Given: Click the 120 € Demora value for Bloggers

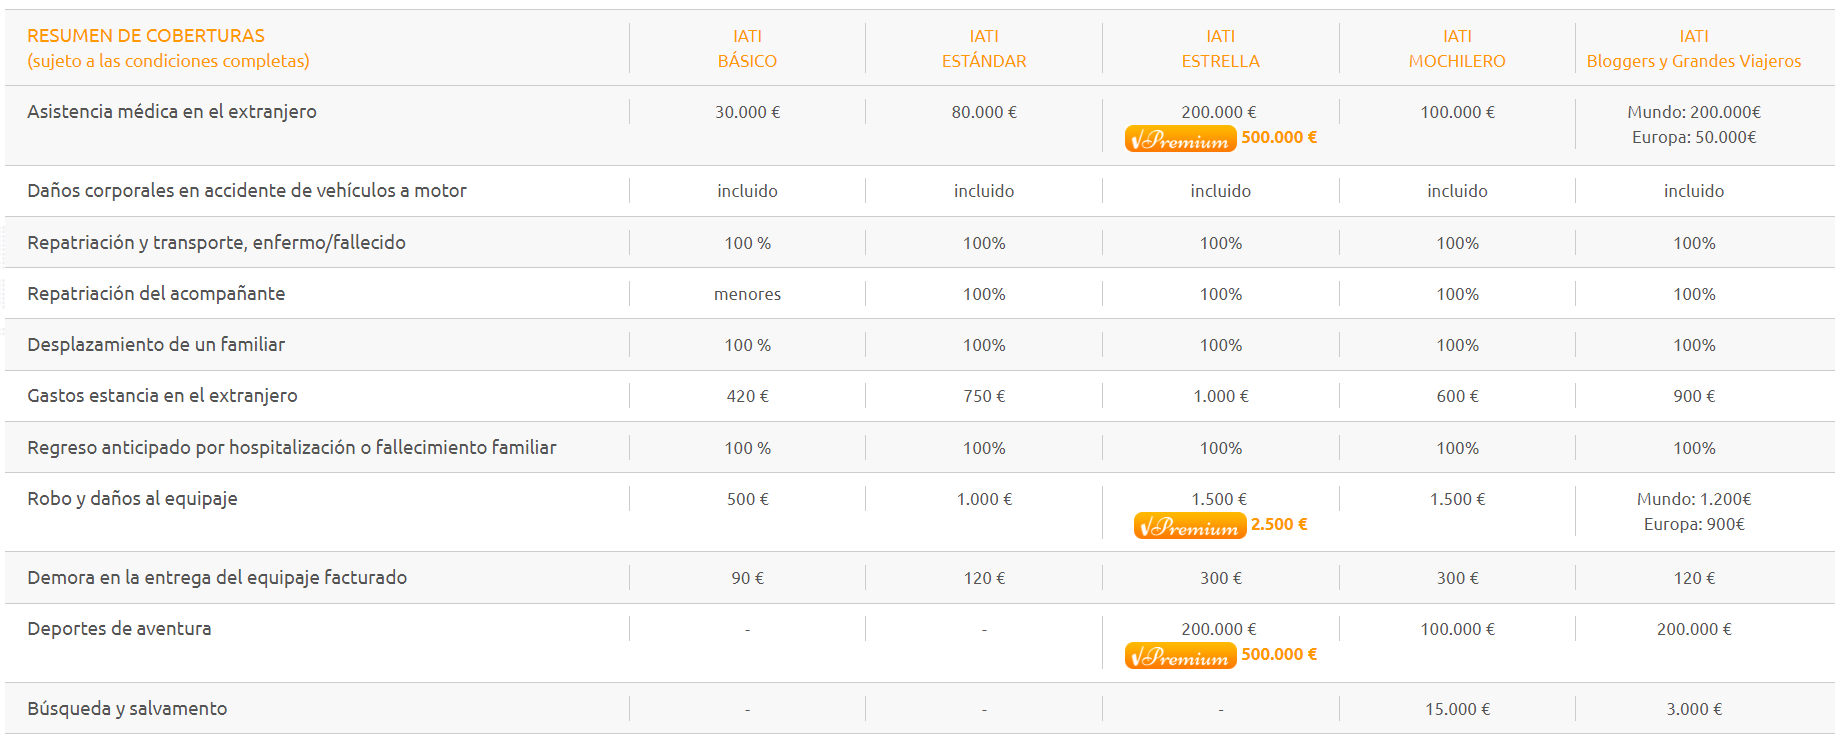Looking at the screenshot, I should point(1694,579).
